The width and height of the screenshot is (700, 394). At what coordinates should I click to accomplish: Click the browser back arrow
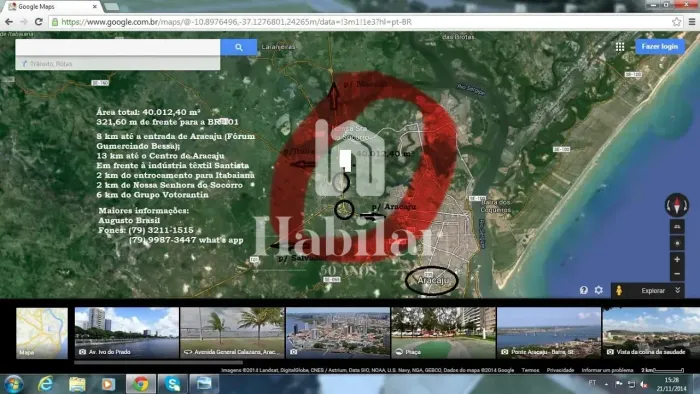[9, 22]
